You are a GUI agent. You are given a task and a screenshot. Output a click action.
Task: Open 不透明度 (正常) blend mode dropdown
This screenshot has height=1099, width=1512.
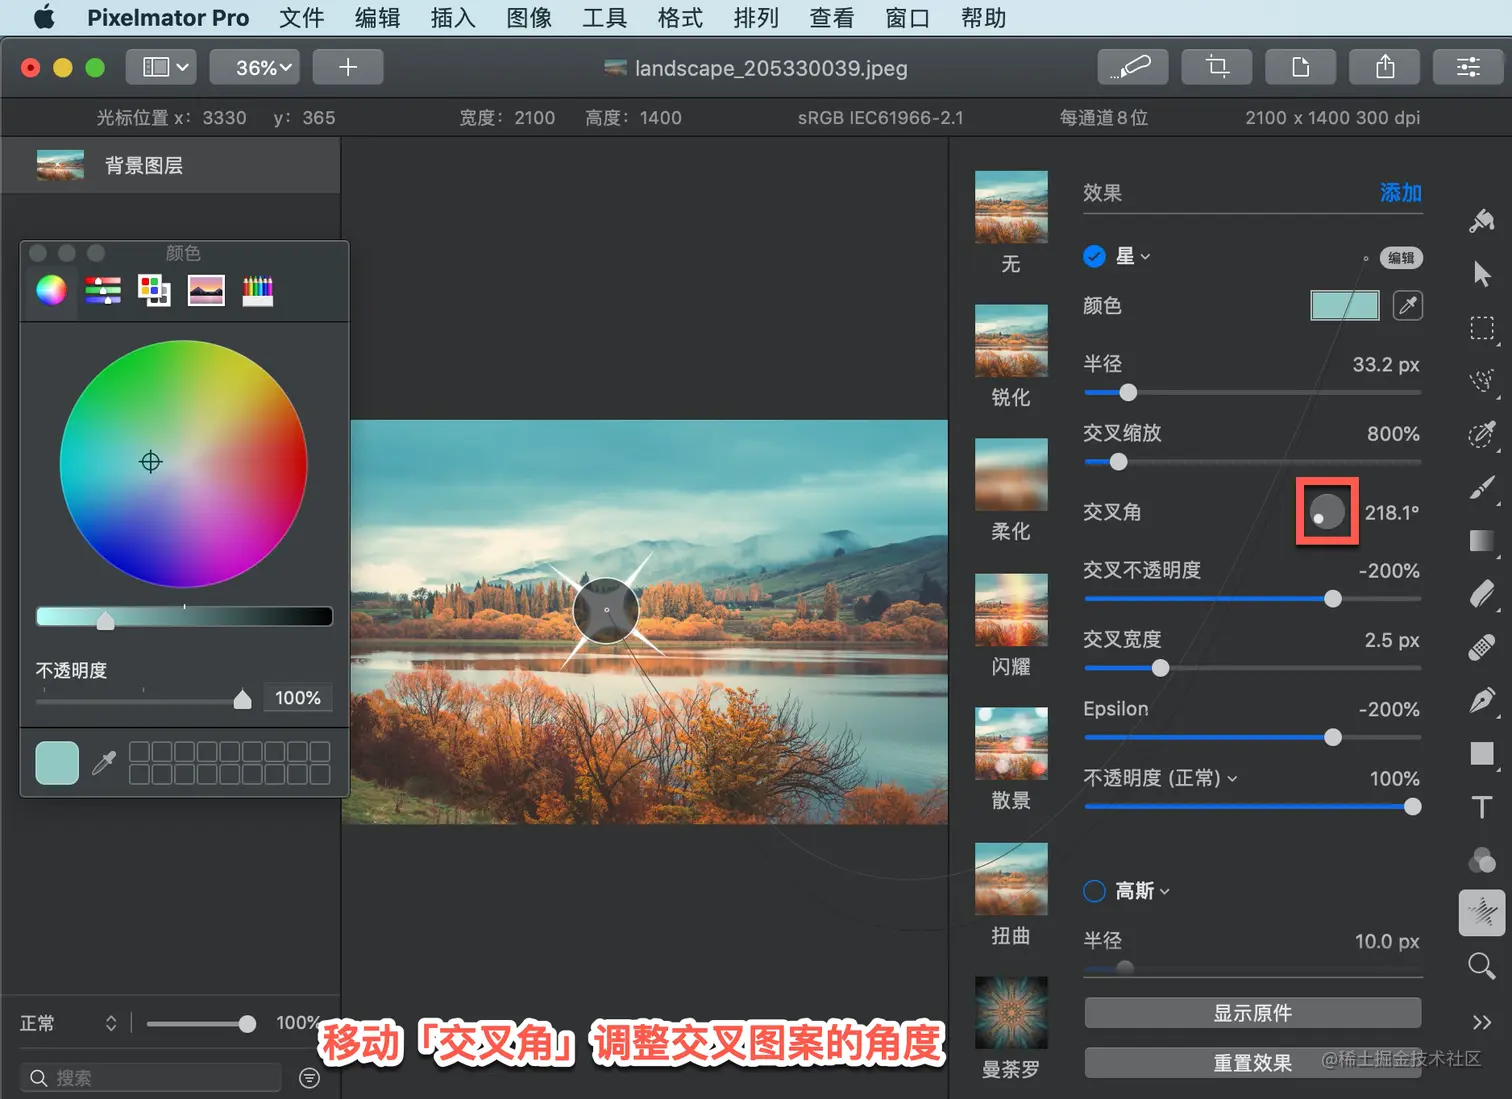[1161, 778]
